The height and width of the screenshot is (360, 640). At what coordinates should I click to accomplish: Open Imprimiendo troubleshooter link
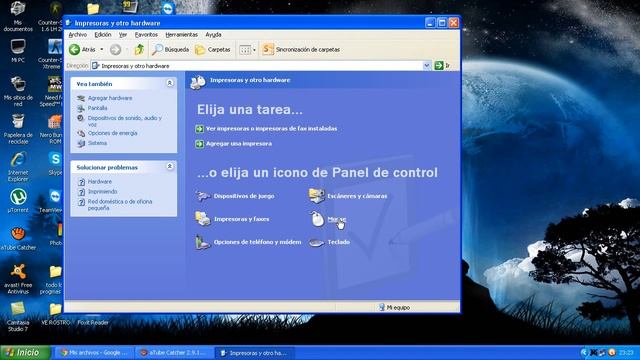tap(102, 191)
